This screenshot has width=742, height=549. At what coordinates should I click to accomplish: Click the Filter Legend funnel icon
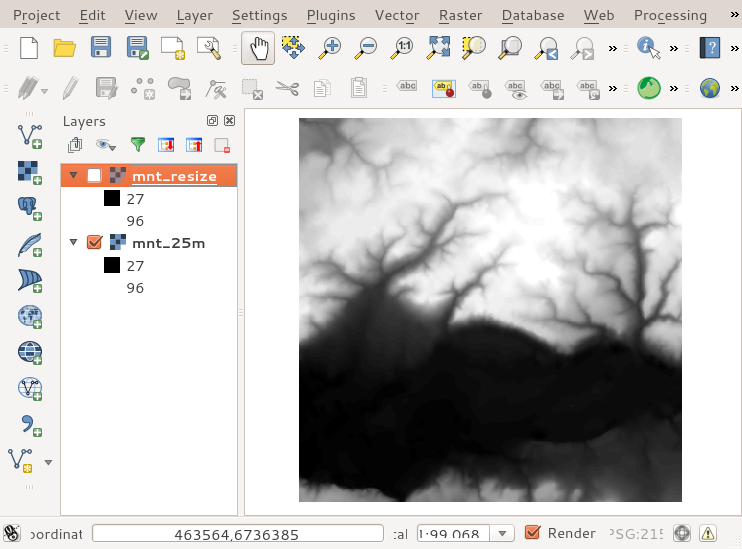138,144
